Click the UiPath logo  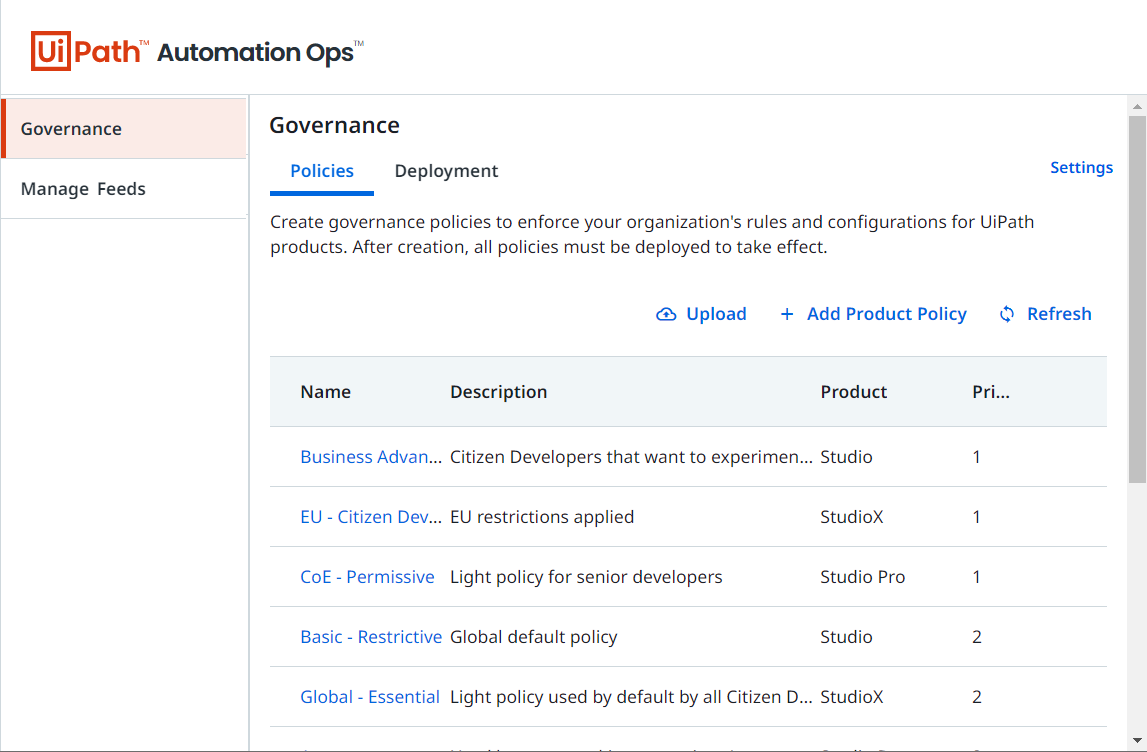[89, 51]
